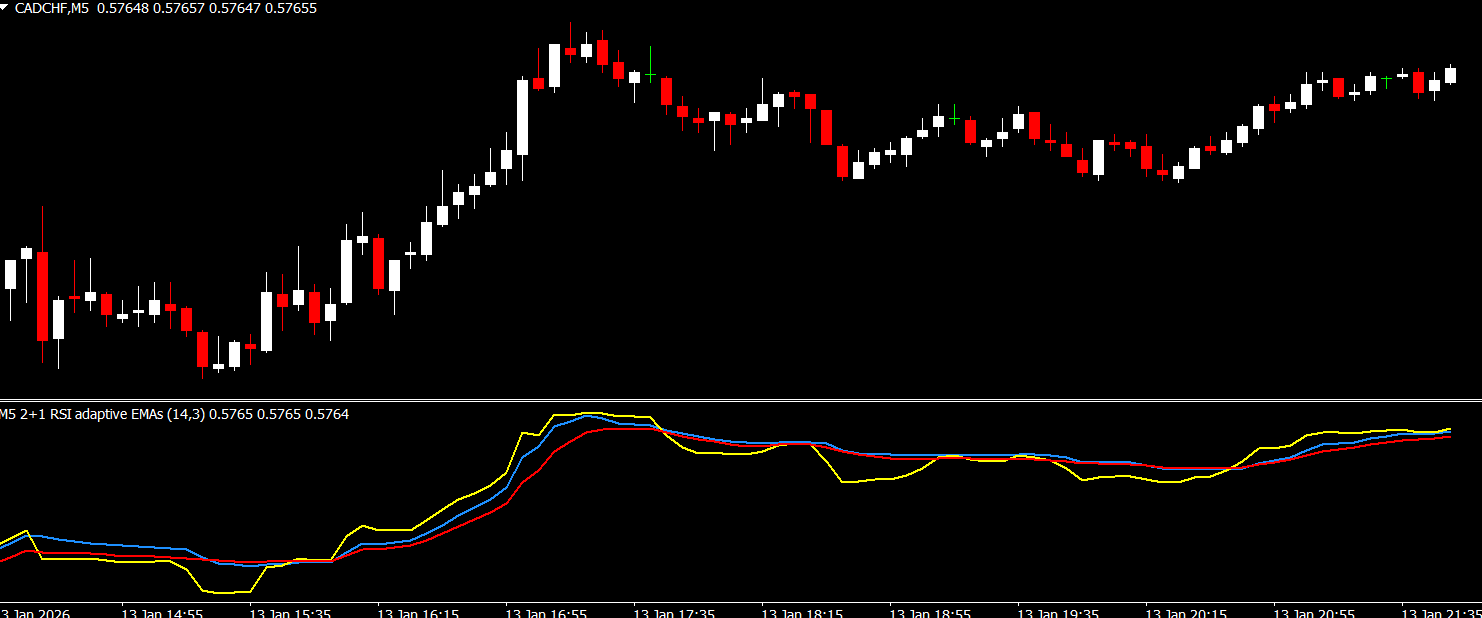Image resolution: width=1482 pixels, height=618 pixels.
Task: Click the CADCHF,M5 symbol label
Action: 49,8
